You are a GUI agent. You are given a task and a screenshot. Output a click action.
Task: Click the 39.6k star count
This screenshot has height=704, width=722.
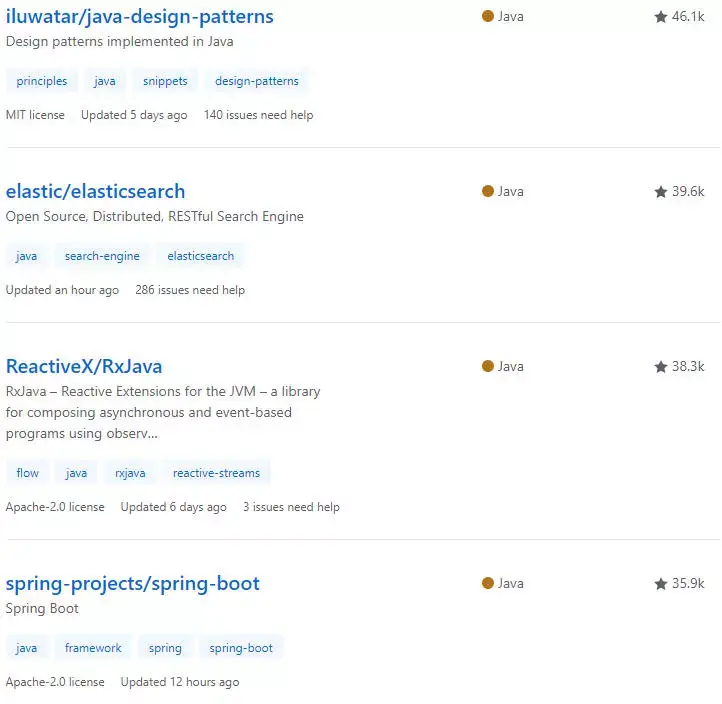(x=688, y=192)
